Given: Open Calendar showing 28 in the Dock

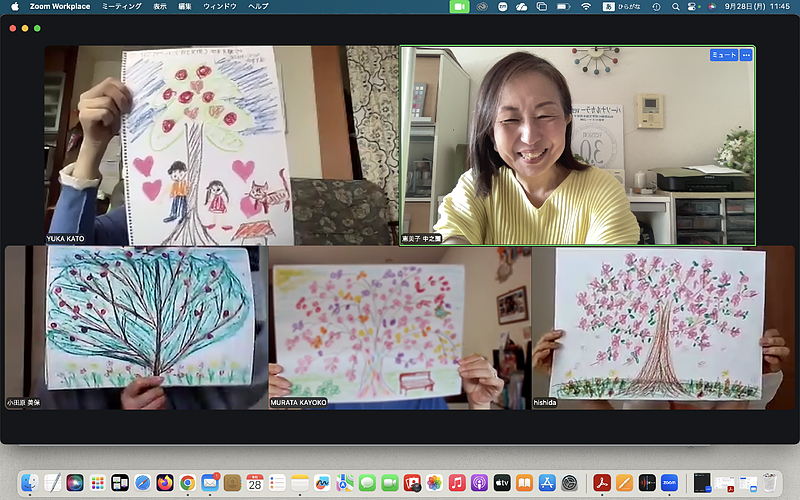Looking at the screenshot, I should tap(255, 482).
